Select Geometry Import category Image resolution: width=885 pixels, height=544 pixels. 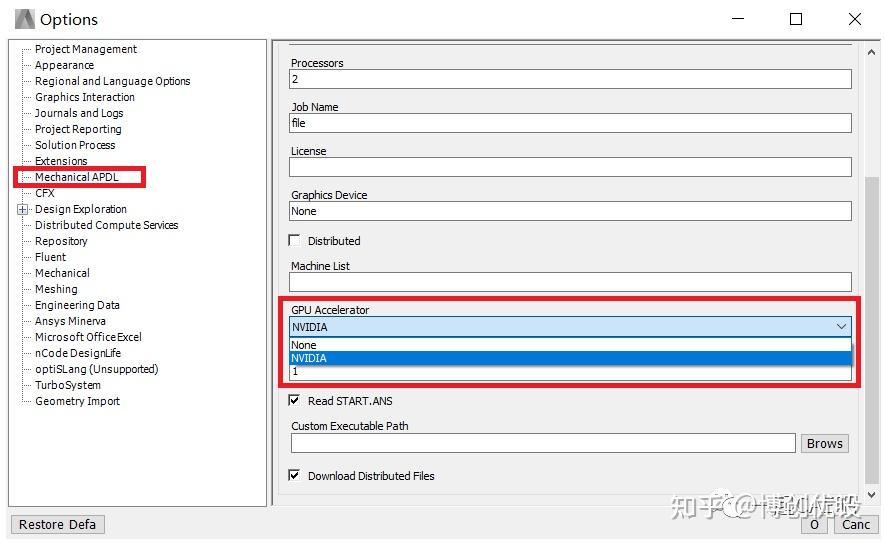(x=77, y=401)
